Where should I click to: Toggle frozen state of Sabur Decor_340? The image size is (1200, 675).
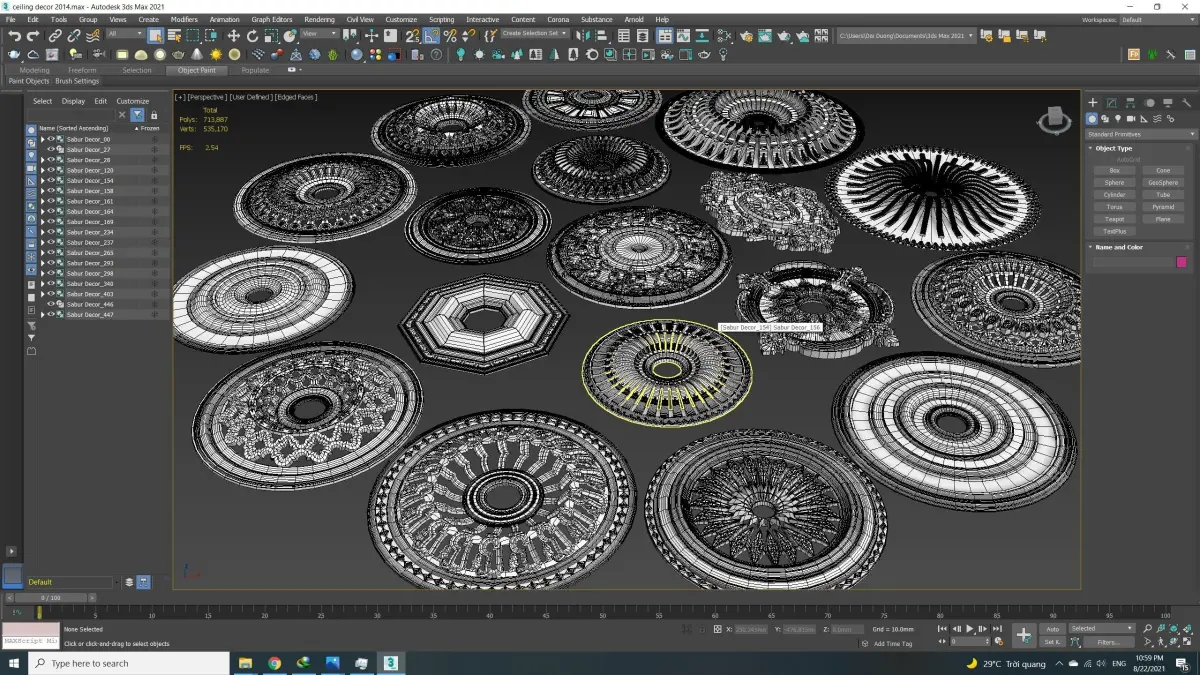click(154, 284)
